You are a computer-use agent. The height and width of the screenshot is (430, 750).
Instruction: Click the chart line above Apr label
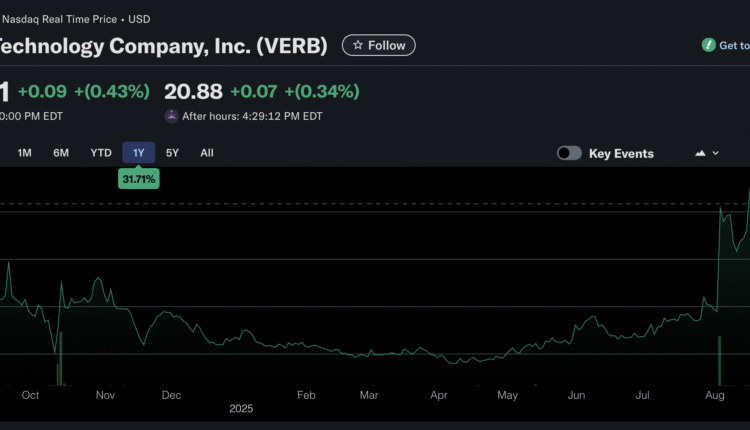pyautogui.click(x=438, y=359)
